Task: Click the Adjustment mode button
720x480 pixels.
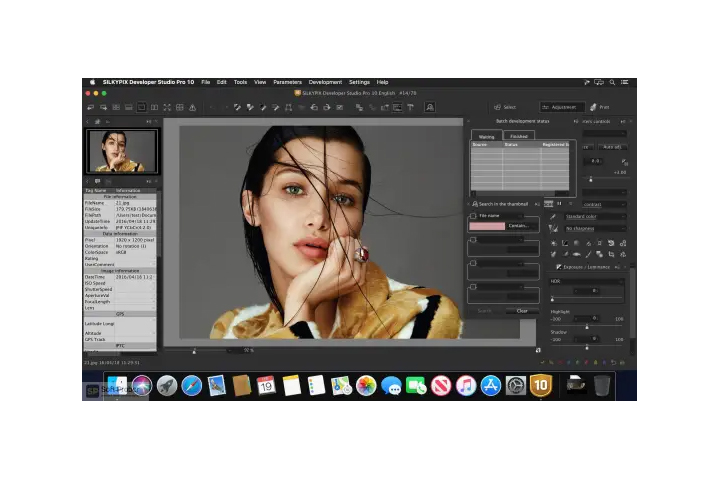Action: point(562,107)
